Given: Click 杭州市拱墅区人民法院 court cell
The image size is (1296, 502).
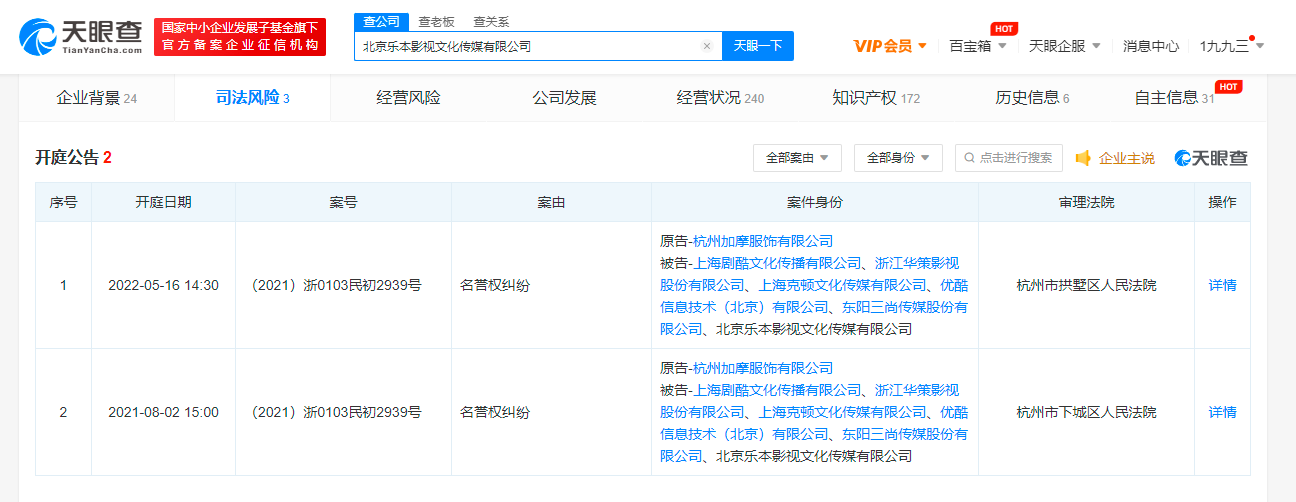Looking at the screenshot, I should tap(1086, 285).
